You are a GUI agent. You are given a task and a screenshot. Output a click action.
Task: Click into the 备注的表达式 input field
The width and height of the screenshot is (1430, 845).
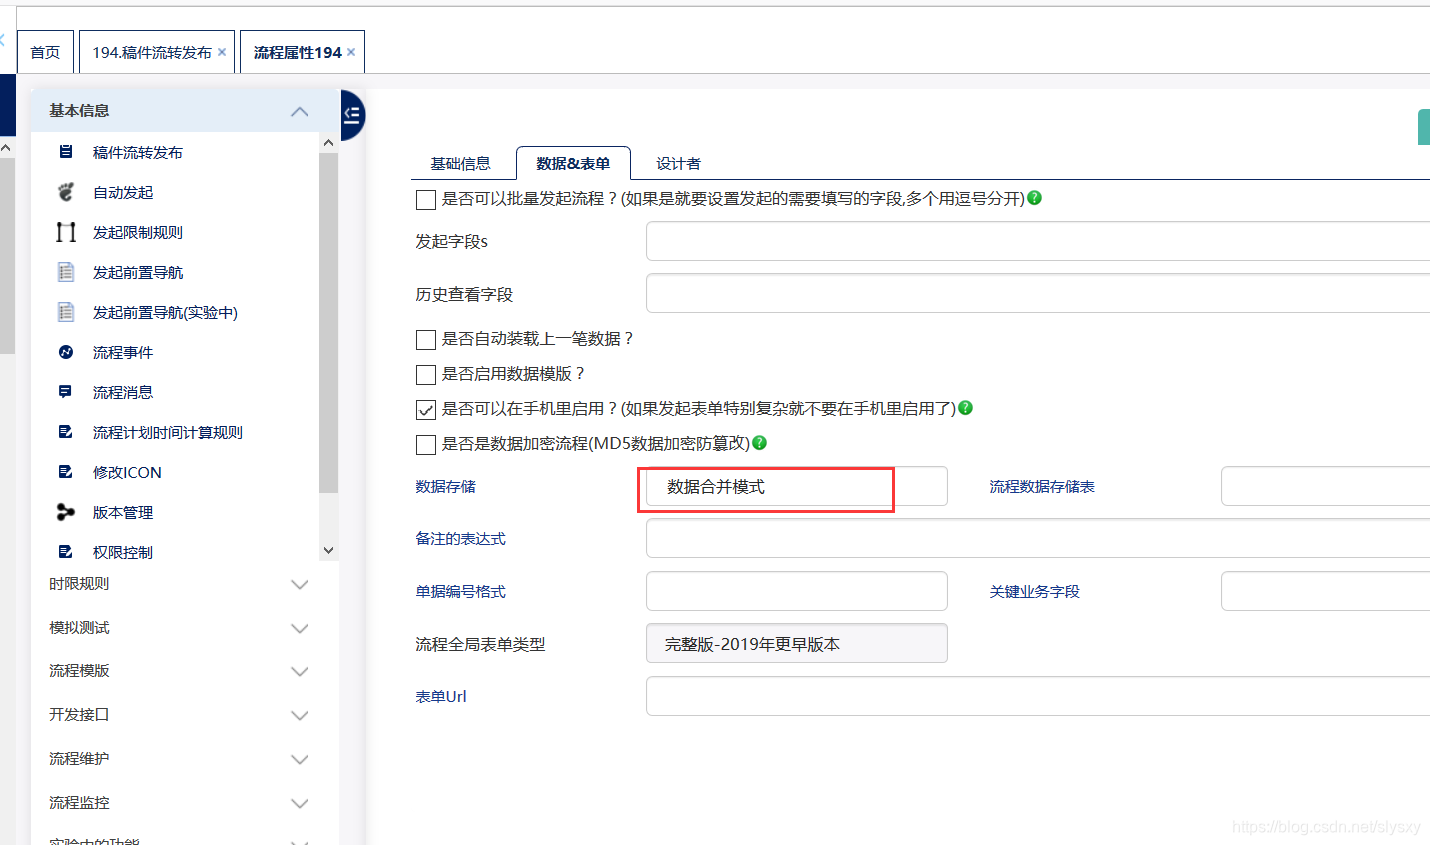(1038, 538)
